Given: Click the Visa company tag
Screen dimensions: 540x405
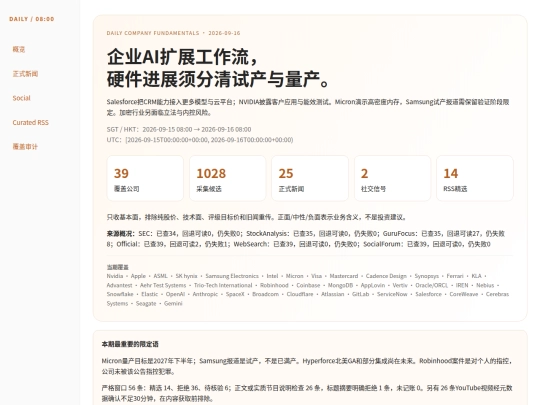Looking at the screenshot, I should 316,276.
